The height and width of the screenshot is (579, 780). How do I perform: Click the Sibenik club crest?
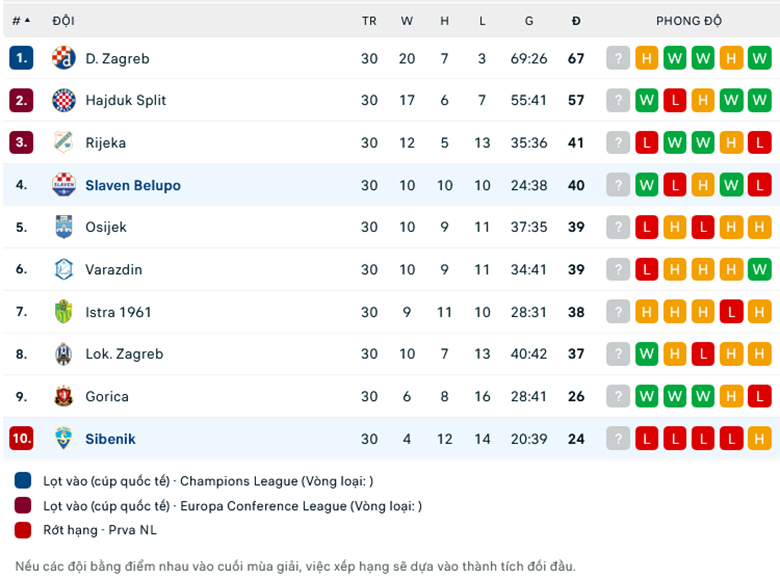(x=64, y=438)
